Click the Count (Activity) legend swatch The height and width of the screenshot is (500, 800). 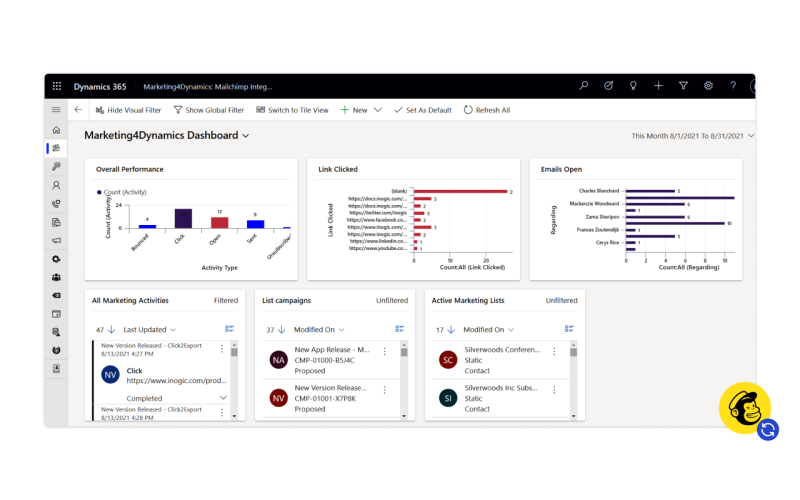99,192
